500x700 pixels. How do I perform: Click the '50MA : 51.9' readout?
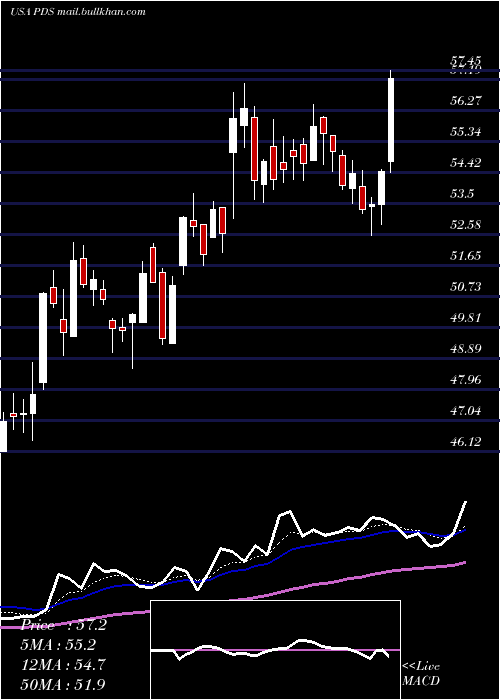point(63,684)
